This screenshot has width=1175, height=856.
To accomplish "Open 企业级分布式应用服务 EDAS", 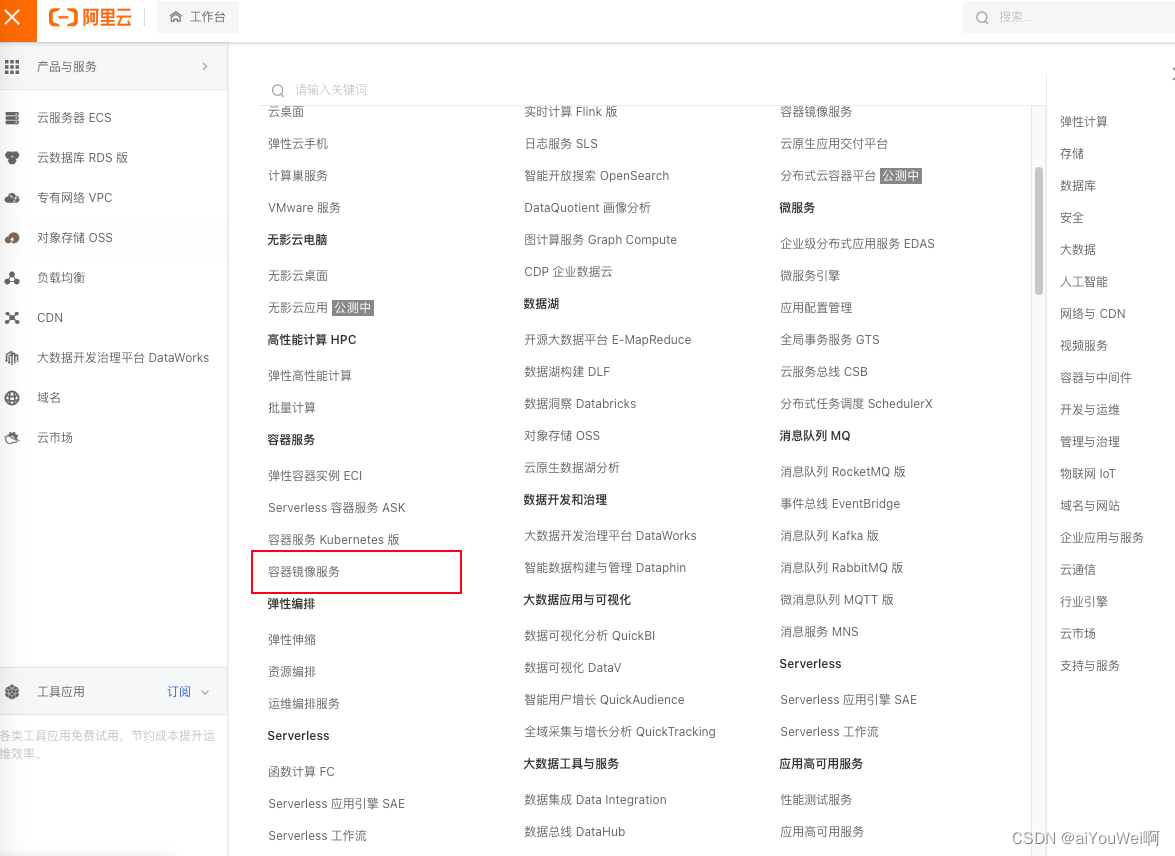I will (x=857, y=244).
